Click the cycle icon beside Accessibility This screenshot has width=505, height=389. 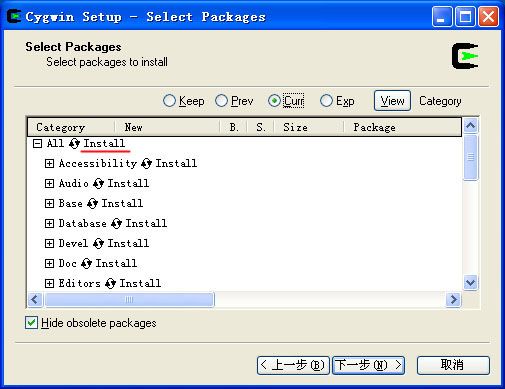click(146, 164)
